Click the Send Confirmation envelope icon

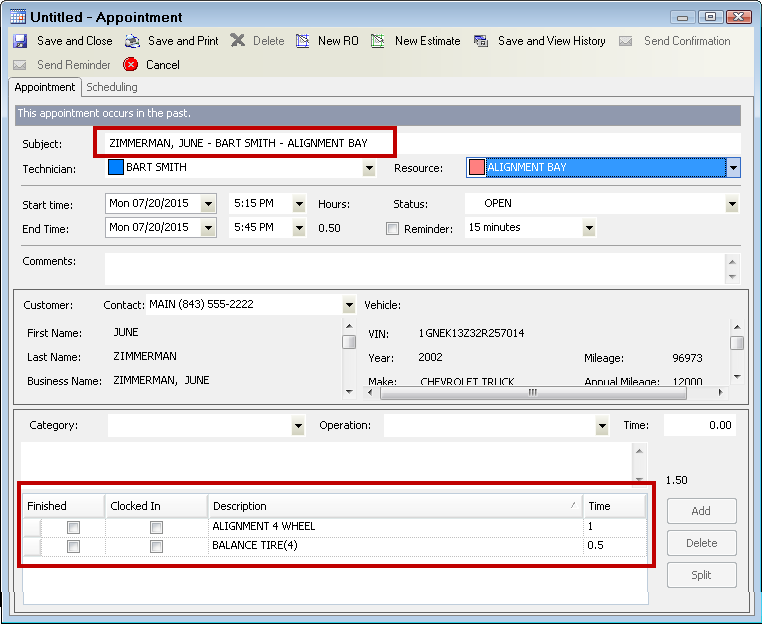626,41
